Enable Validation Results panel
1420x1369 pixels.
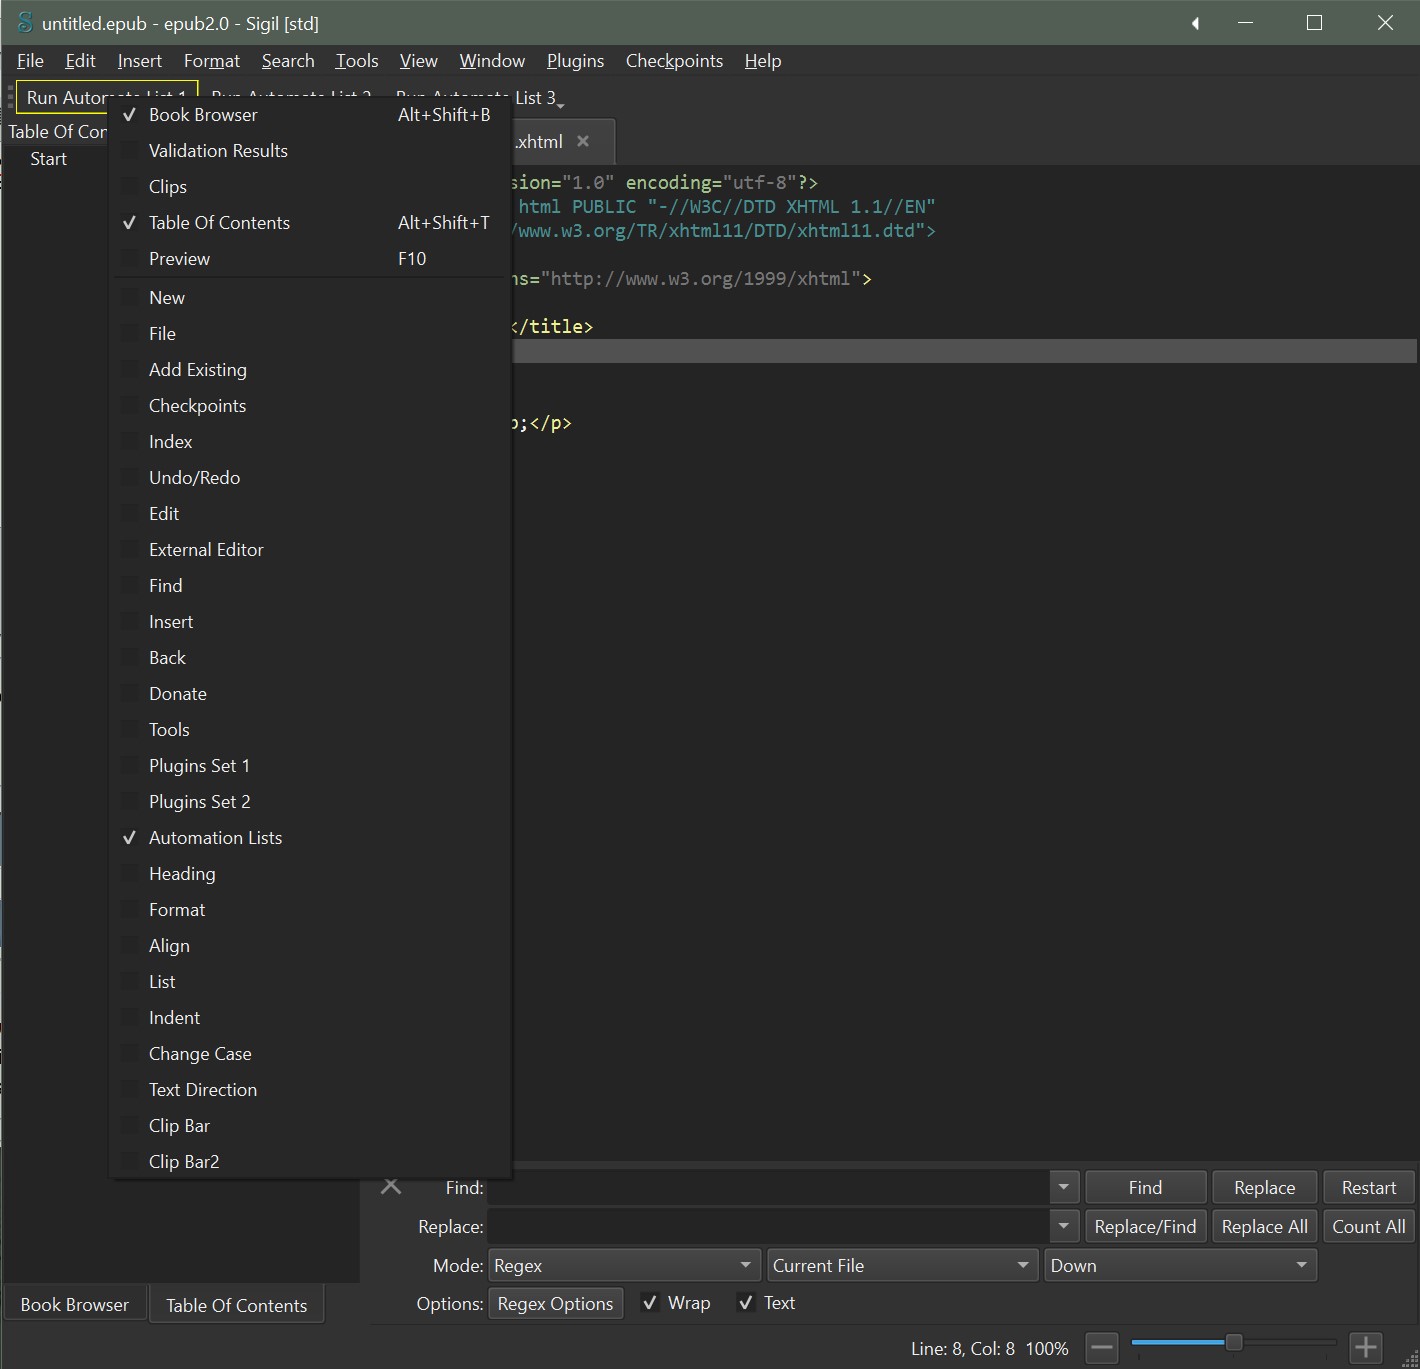[310, 151]
